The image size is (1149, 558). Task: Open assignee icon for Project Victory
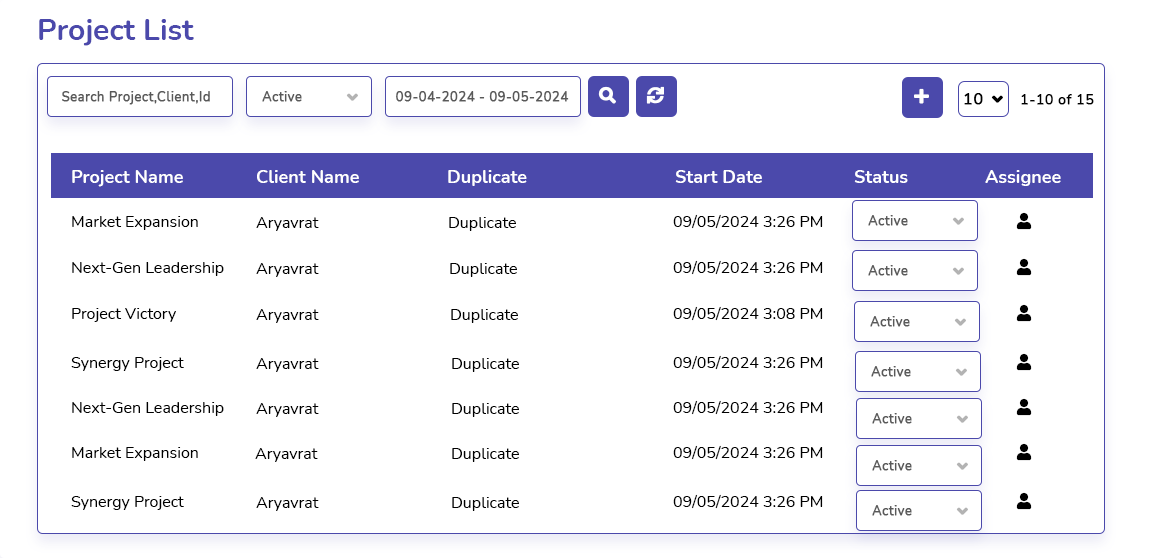(1024, 313)
